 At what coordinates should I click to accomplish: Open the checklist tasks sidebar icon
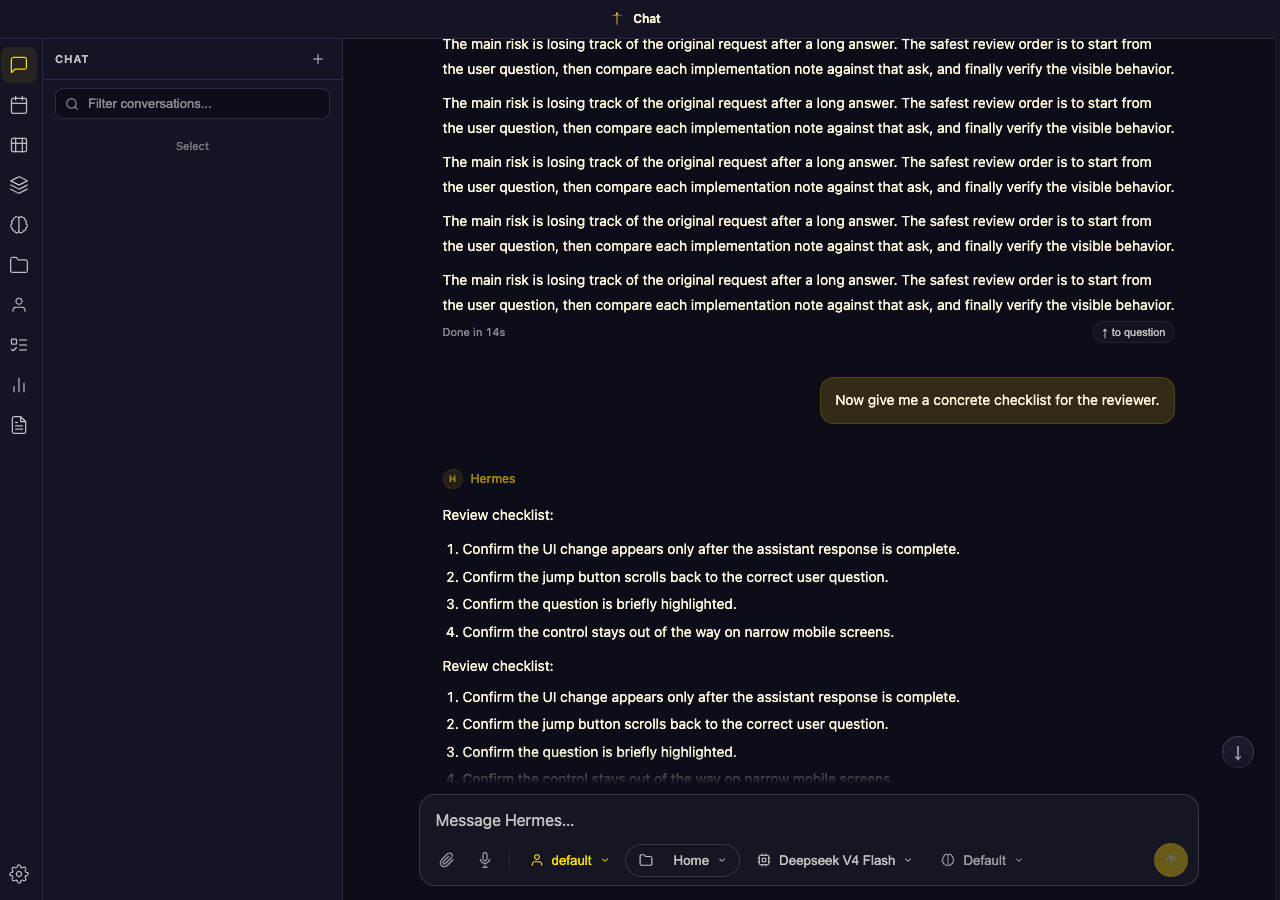[x=19, y=345]
